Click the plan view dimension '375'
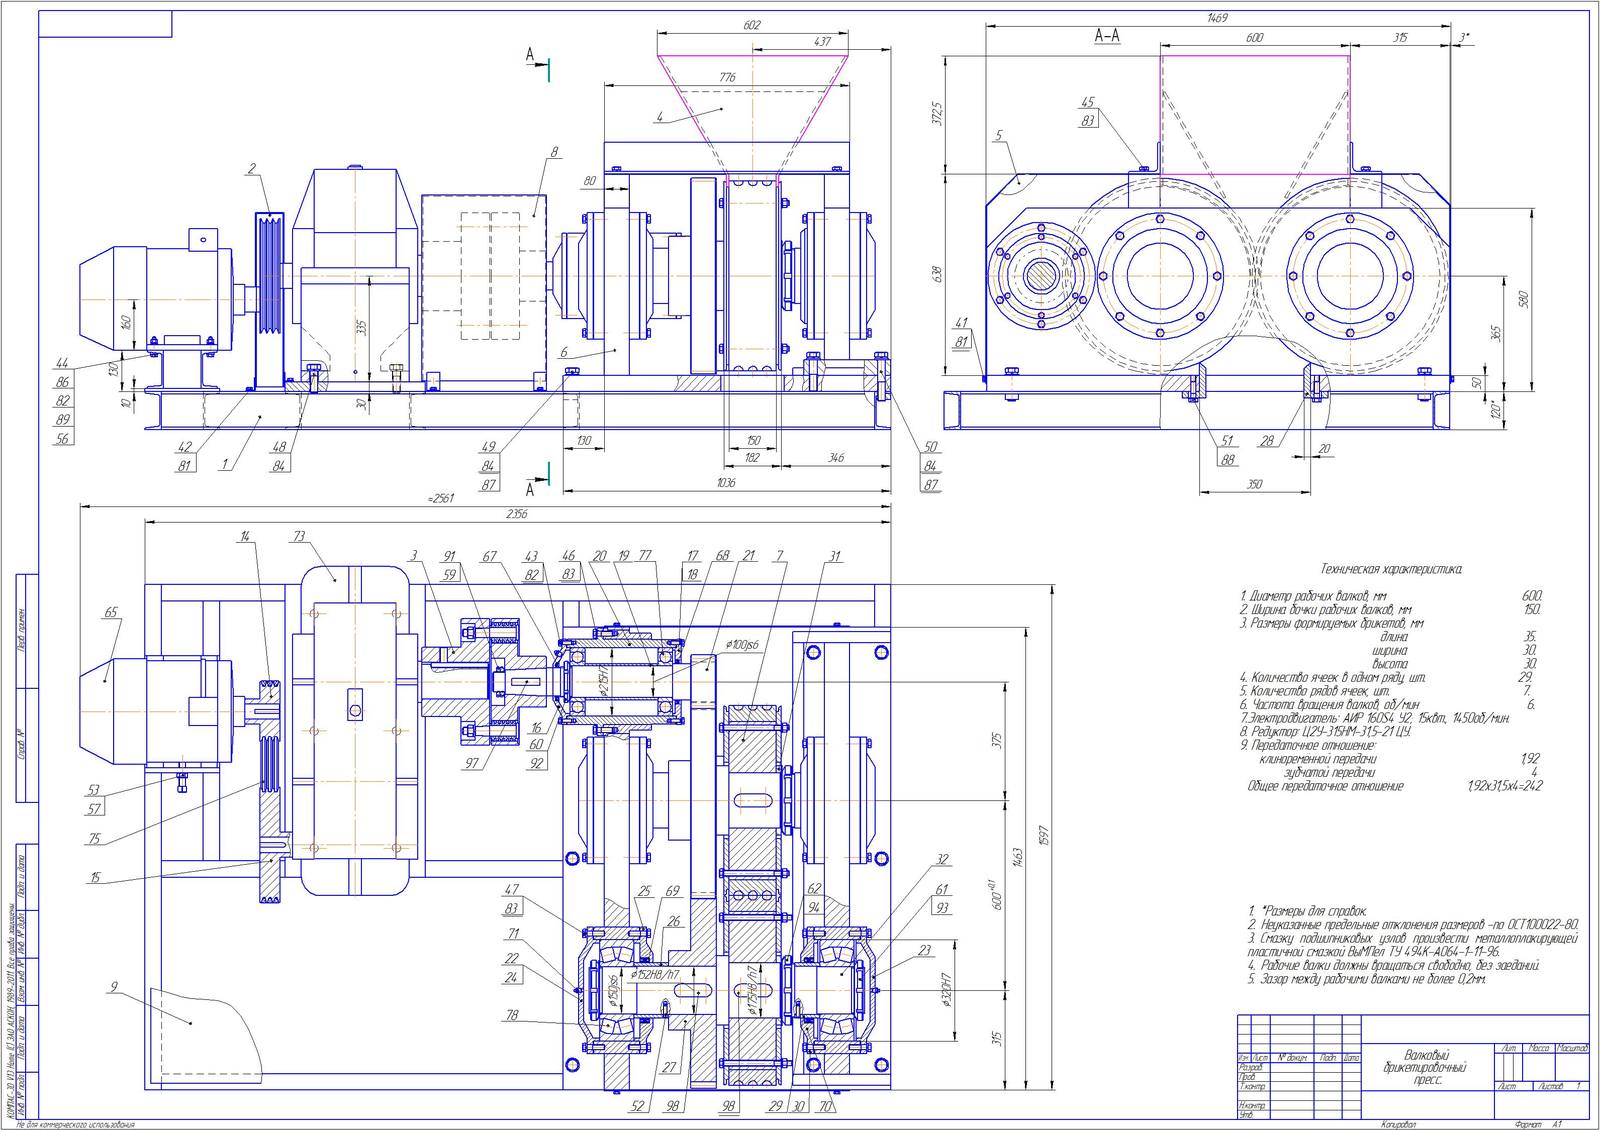The width and height of the screenshot is (1600, 1130). click(x=996, y=741)
